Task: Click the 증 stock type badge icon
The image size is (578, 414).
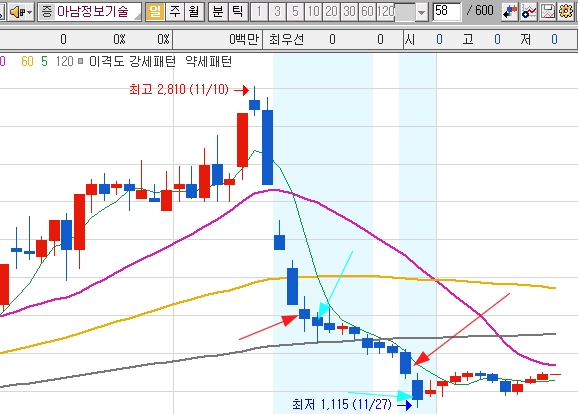Action: point(46,12)
